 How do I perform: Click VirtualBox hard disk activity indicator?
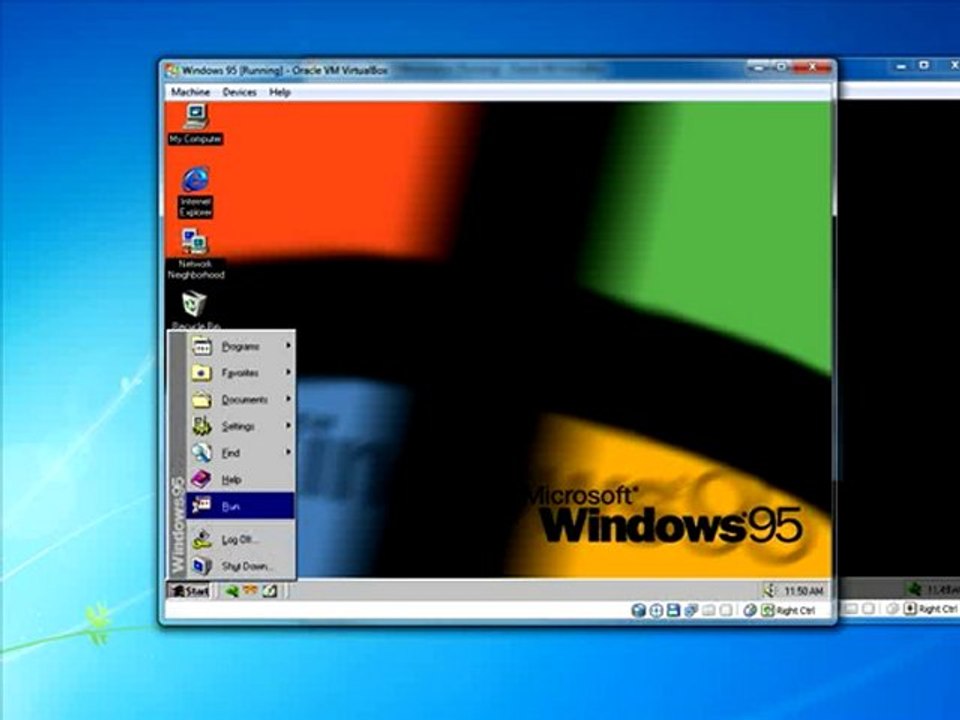(638, 610)
